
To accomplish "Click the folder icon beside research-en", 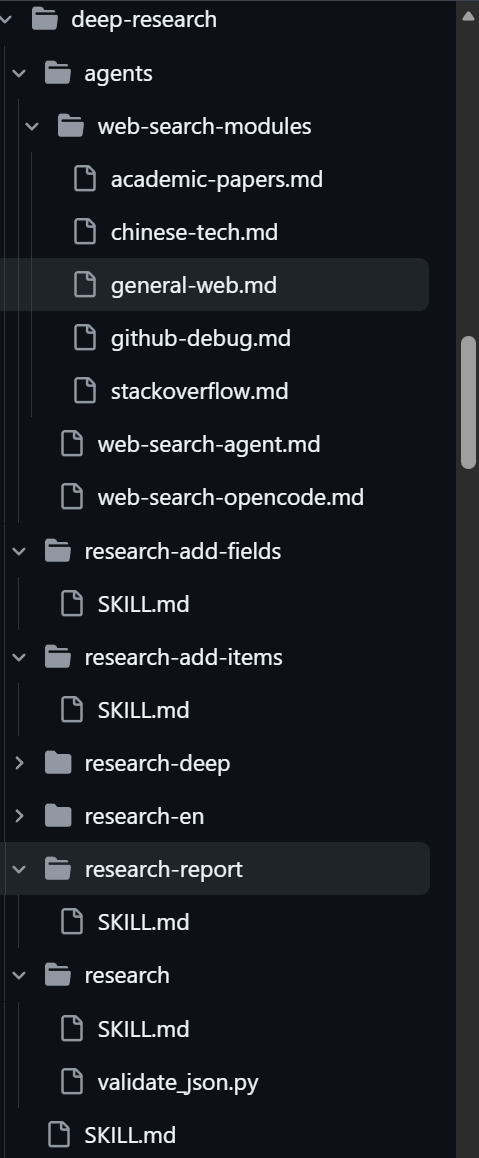I will tap(58, 816).
